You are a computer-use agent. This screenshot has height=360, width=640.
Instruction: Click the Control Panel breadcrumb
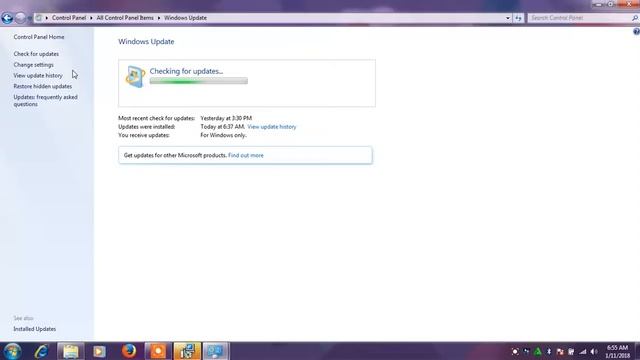(69, 18)
